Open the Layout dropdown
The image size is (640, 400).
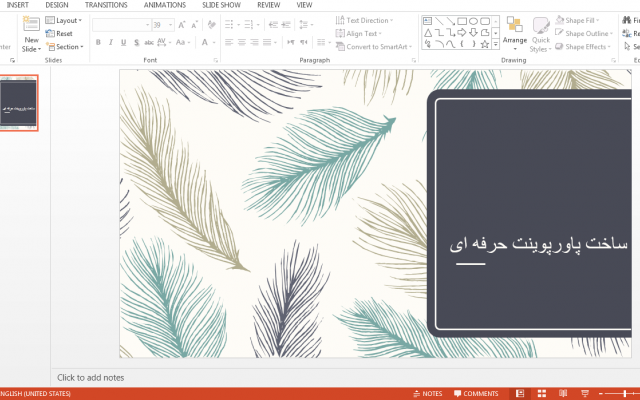(64, 20)
